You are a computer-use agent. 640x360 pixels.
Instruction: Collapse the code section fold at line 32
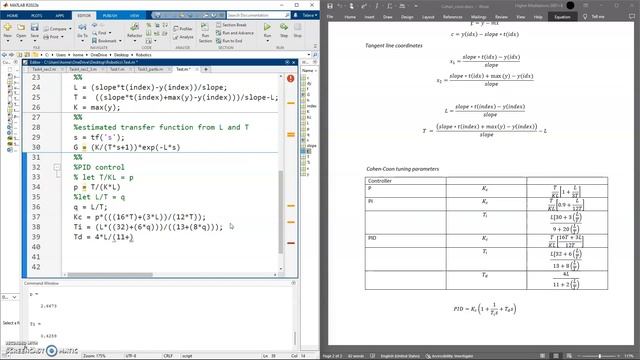click(x=57, y=167)
